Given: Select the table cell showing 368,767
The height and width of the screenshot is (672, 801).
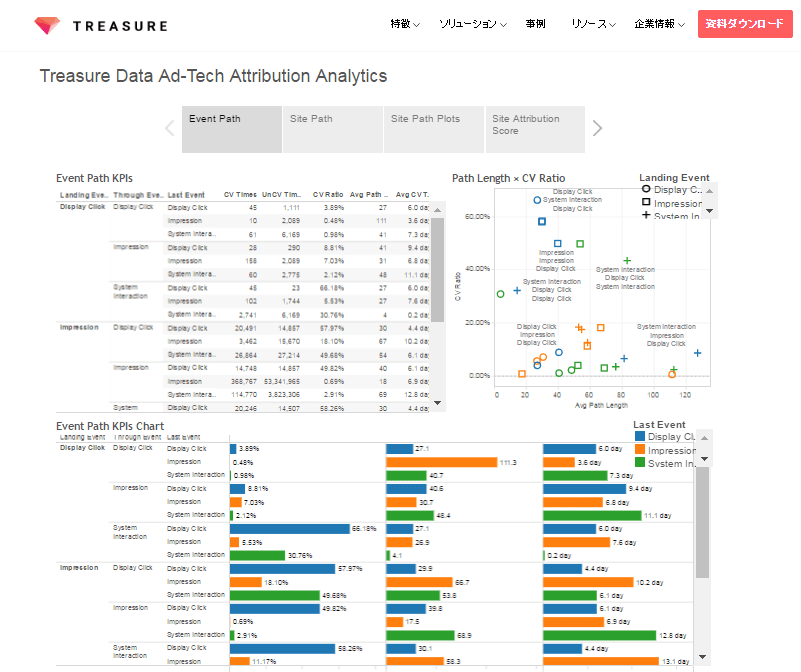Looking at the screenshot, I should pos(244,382).
